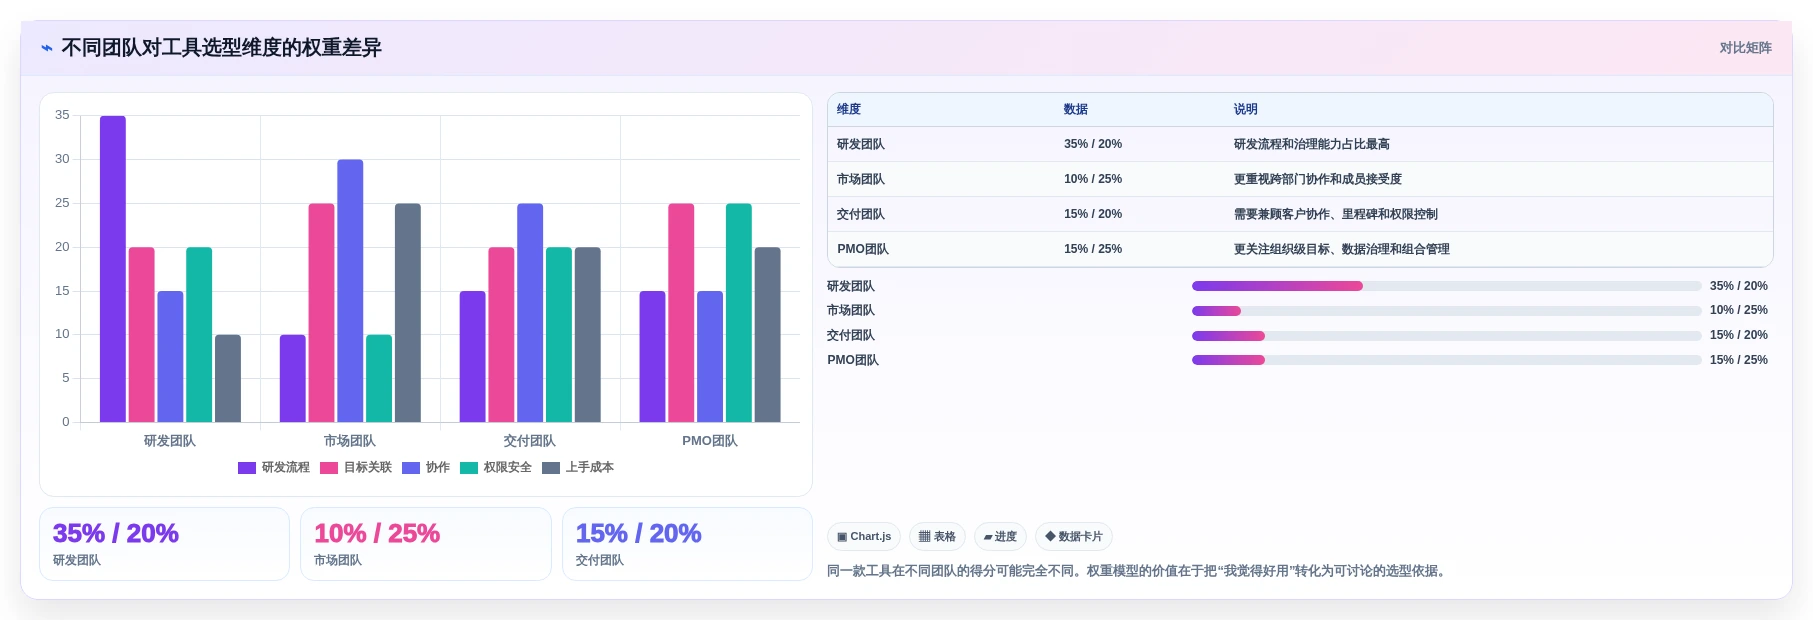Click the blue 协作 bar for 交付团队
The width and height of the screenshot is (1813, 620).
(x=530, y=313)
